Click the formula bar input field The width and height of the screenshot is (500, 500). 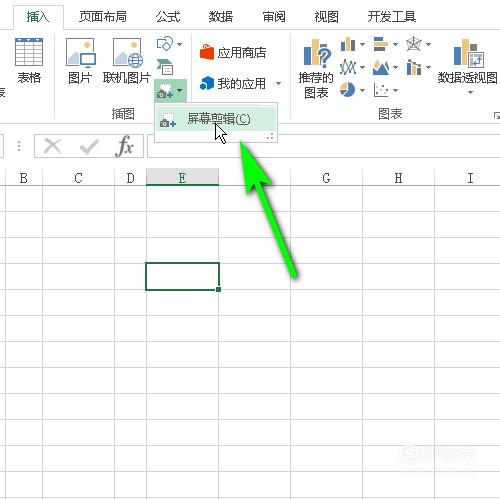tap(323, 146)
